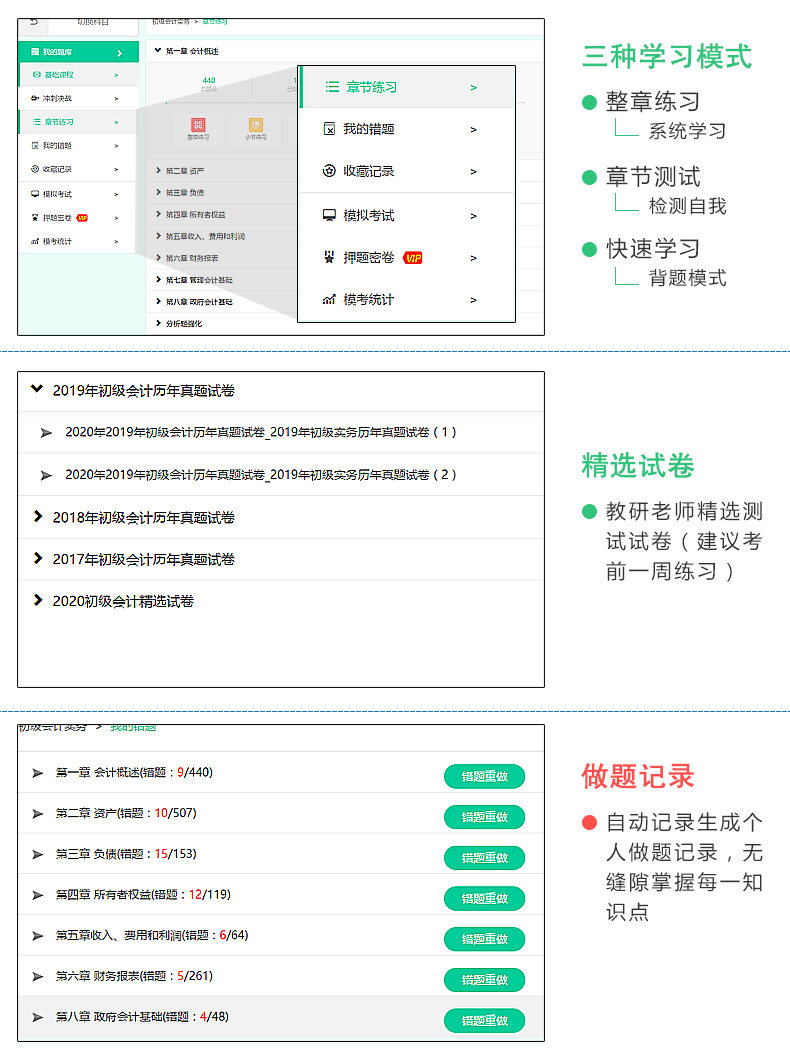
Task: Open 冲刺决战 in the left sidebar
Action: [78, 98]
